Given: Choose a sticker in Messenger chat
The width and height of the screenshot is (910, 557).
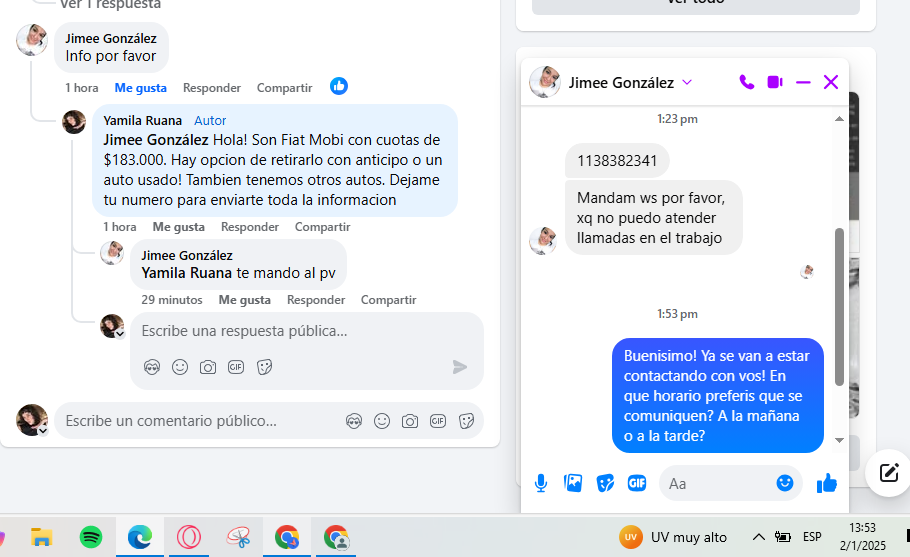Looking at the screenshot, I should (x=605, y=483).
